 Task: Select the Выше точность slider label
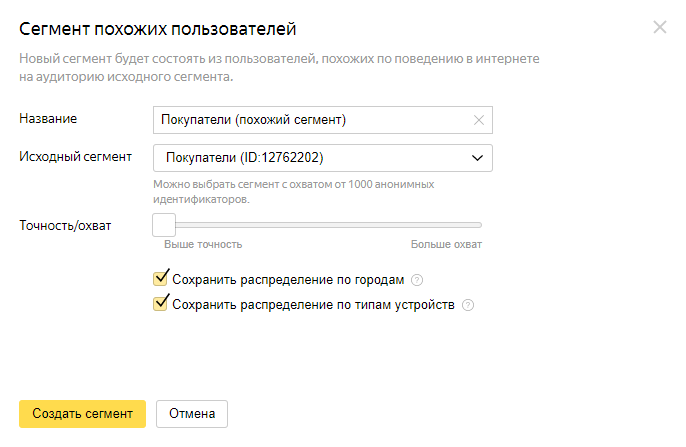[x=203, y=244]
